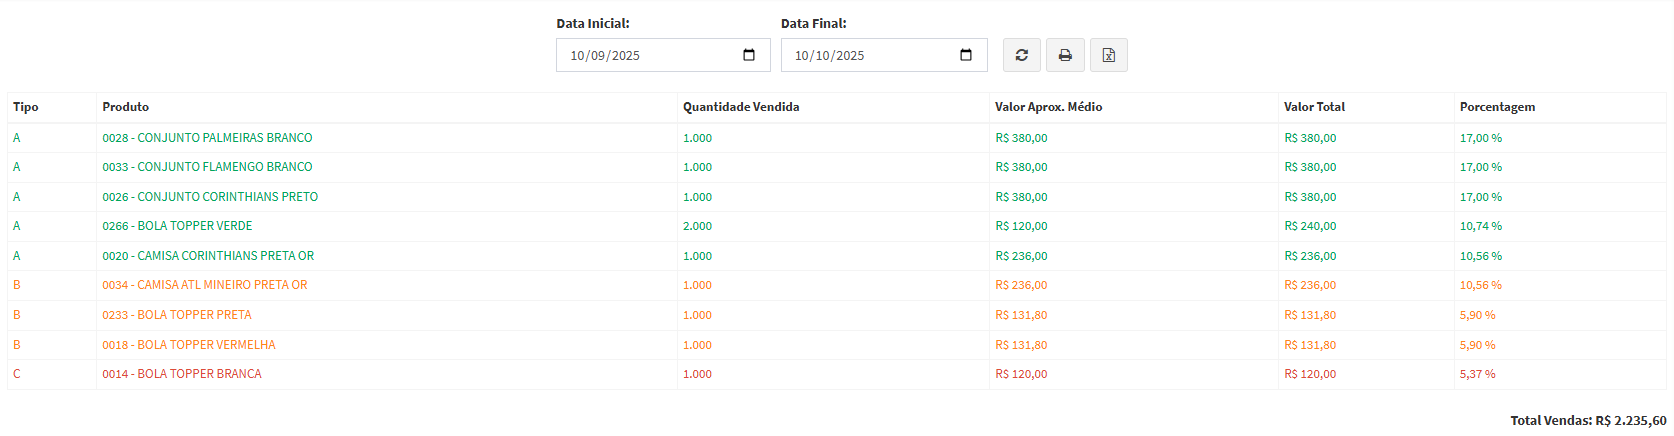Select the 0033 - CONJUNTO FLAMENGO BRANCO product
This screenshot has width=1674, height=436.
point(207,167)
